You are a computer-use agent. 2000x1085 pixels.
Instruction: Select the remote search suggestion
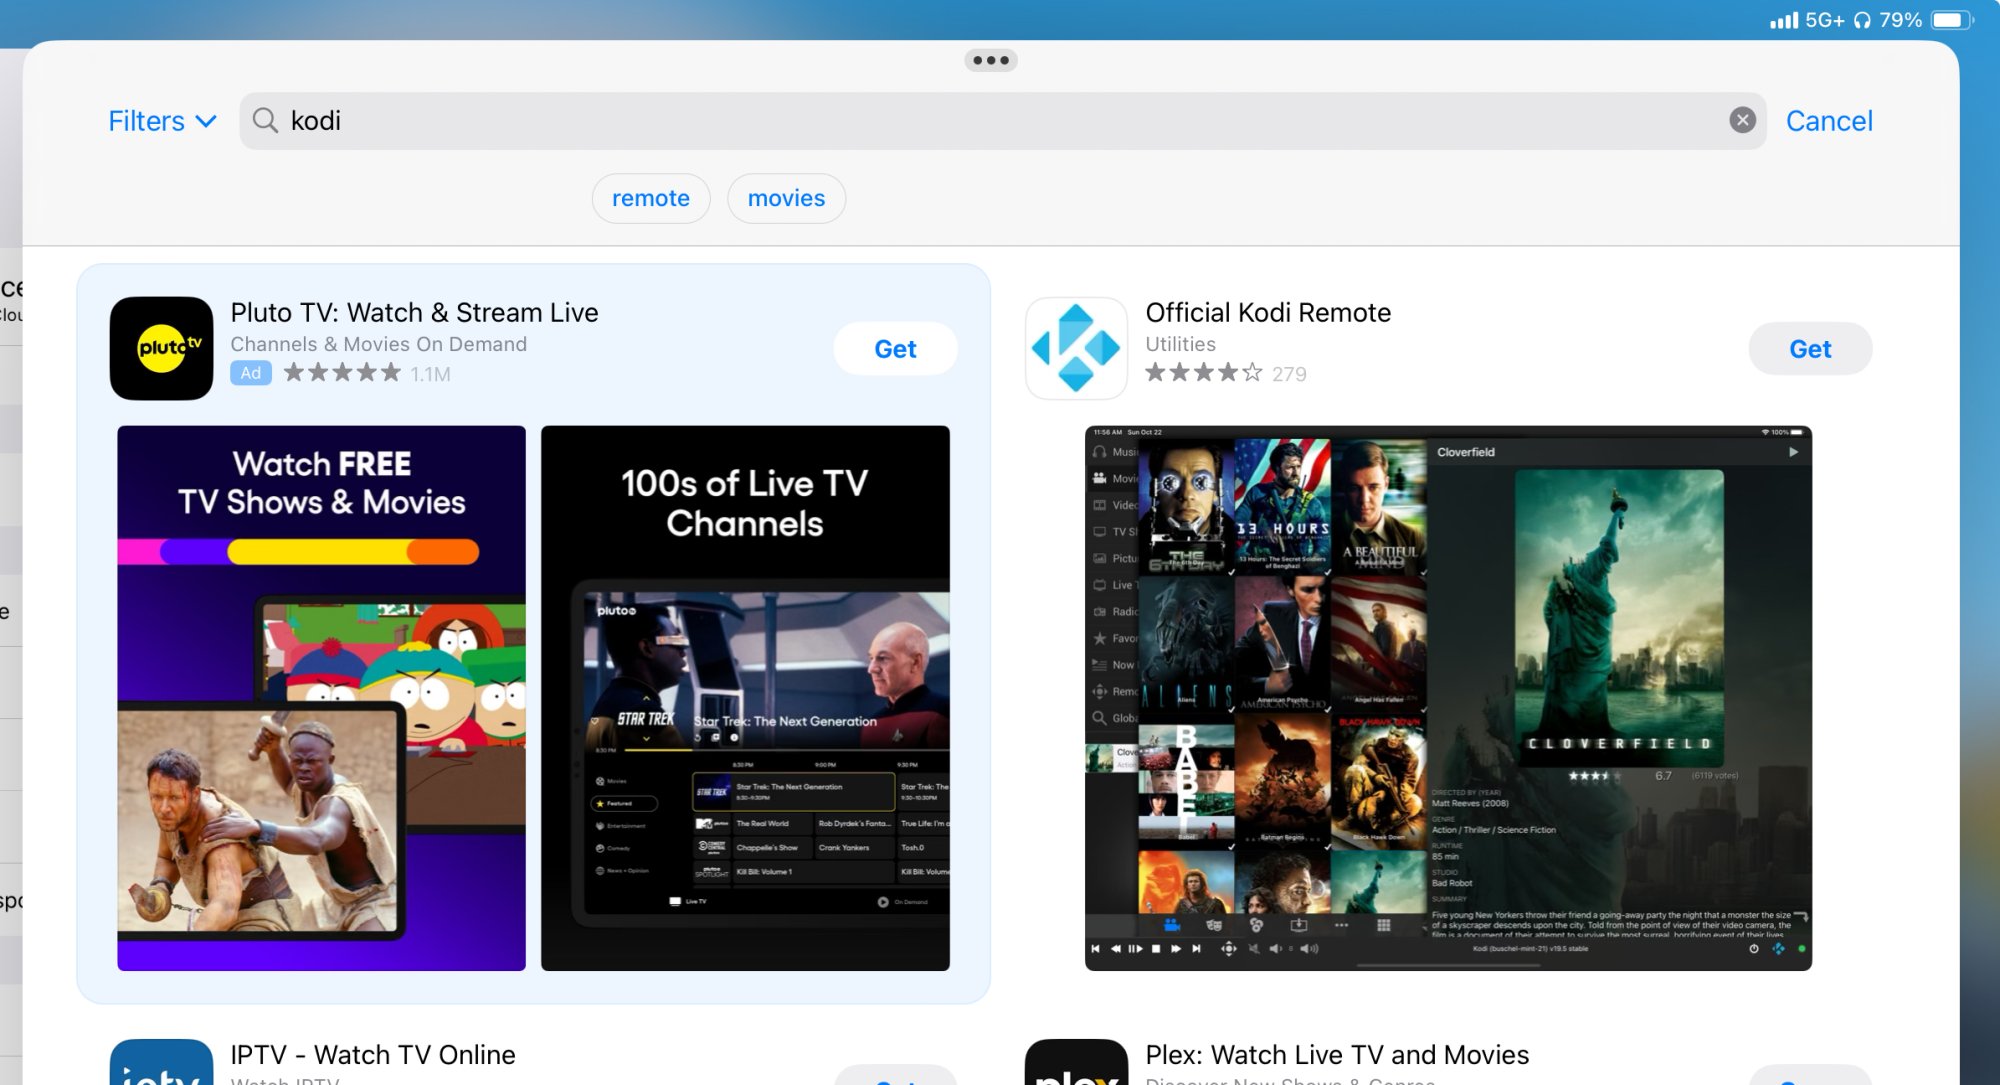650,198
